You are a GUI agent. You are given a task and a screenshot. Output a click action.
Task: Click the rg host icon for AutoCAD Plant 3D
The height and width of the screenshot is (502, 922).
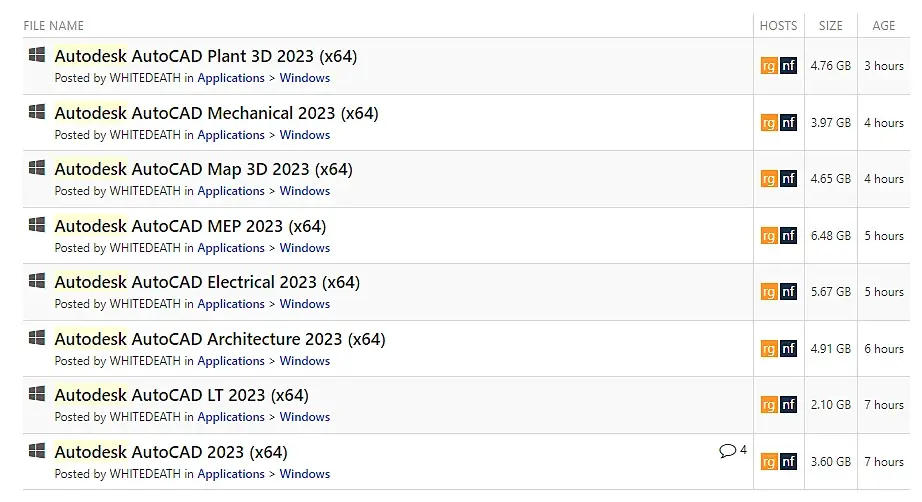coord(769,66)
